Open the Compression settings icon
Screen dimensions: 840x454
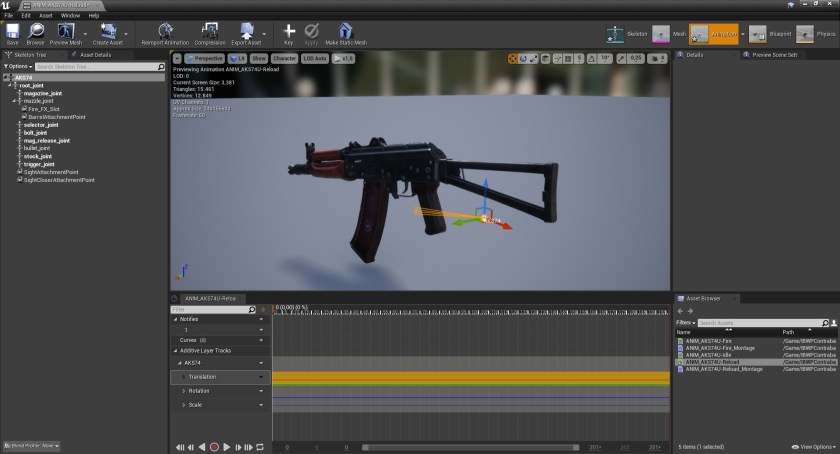click(210, 32)
